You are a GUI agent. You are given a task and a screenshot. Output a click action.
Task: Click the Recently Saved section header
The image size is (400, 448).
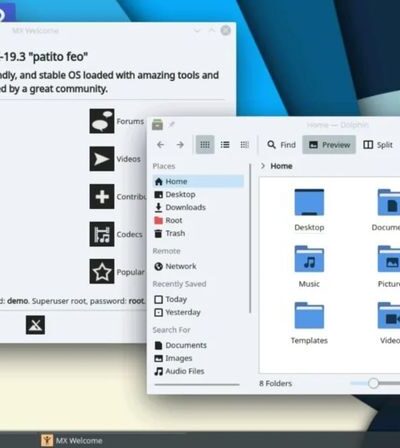click(179, 284)
